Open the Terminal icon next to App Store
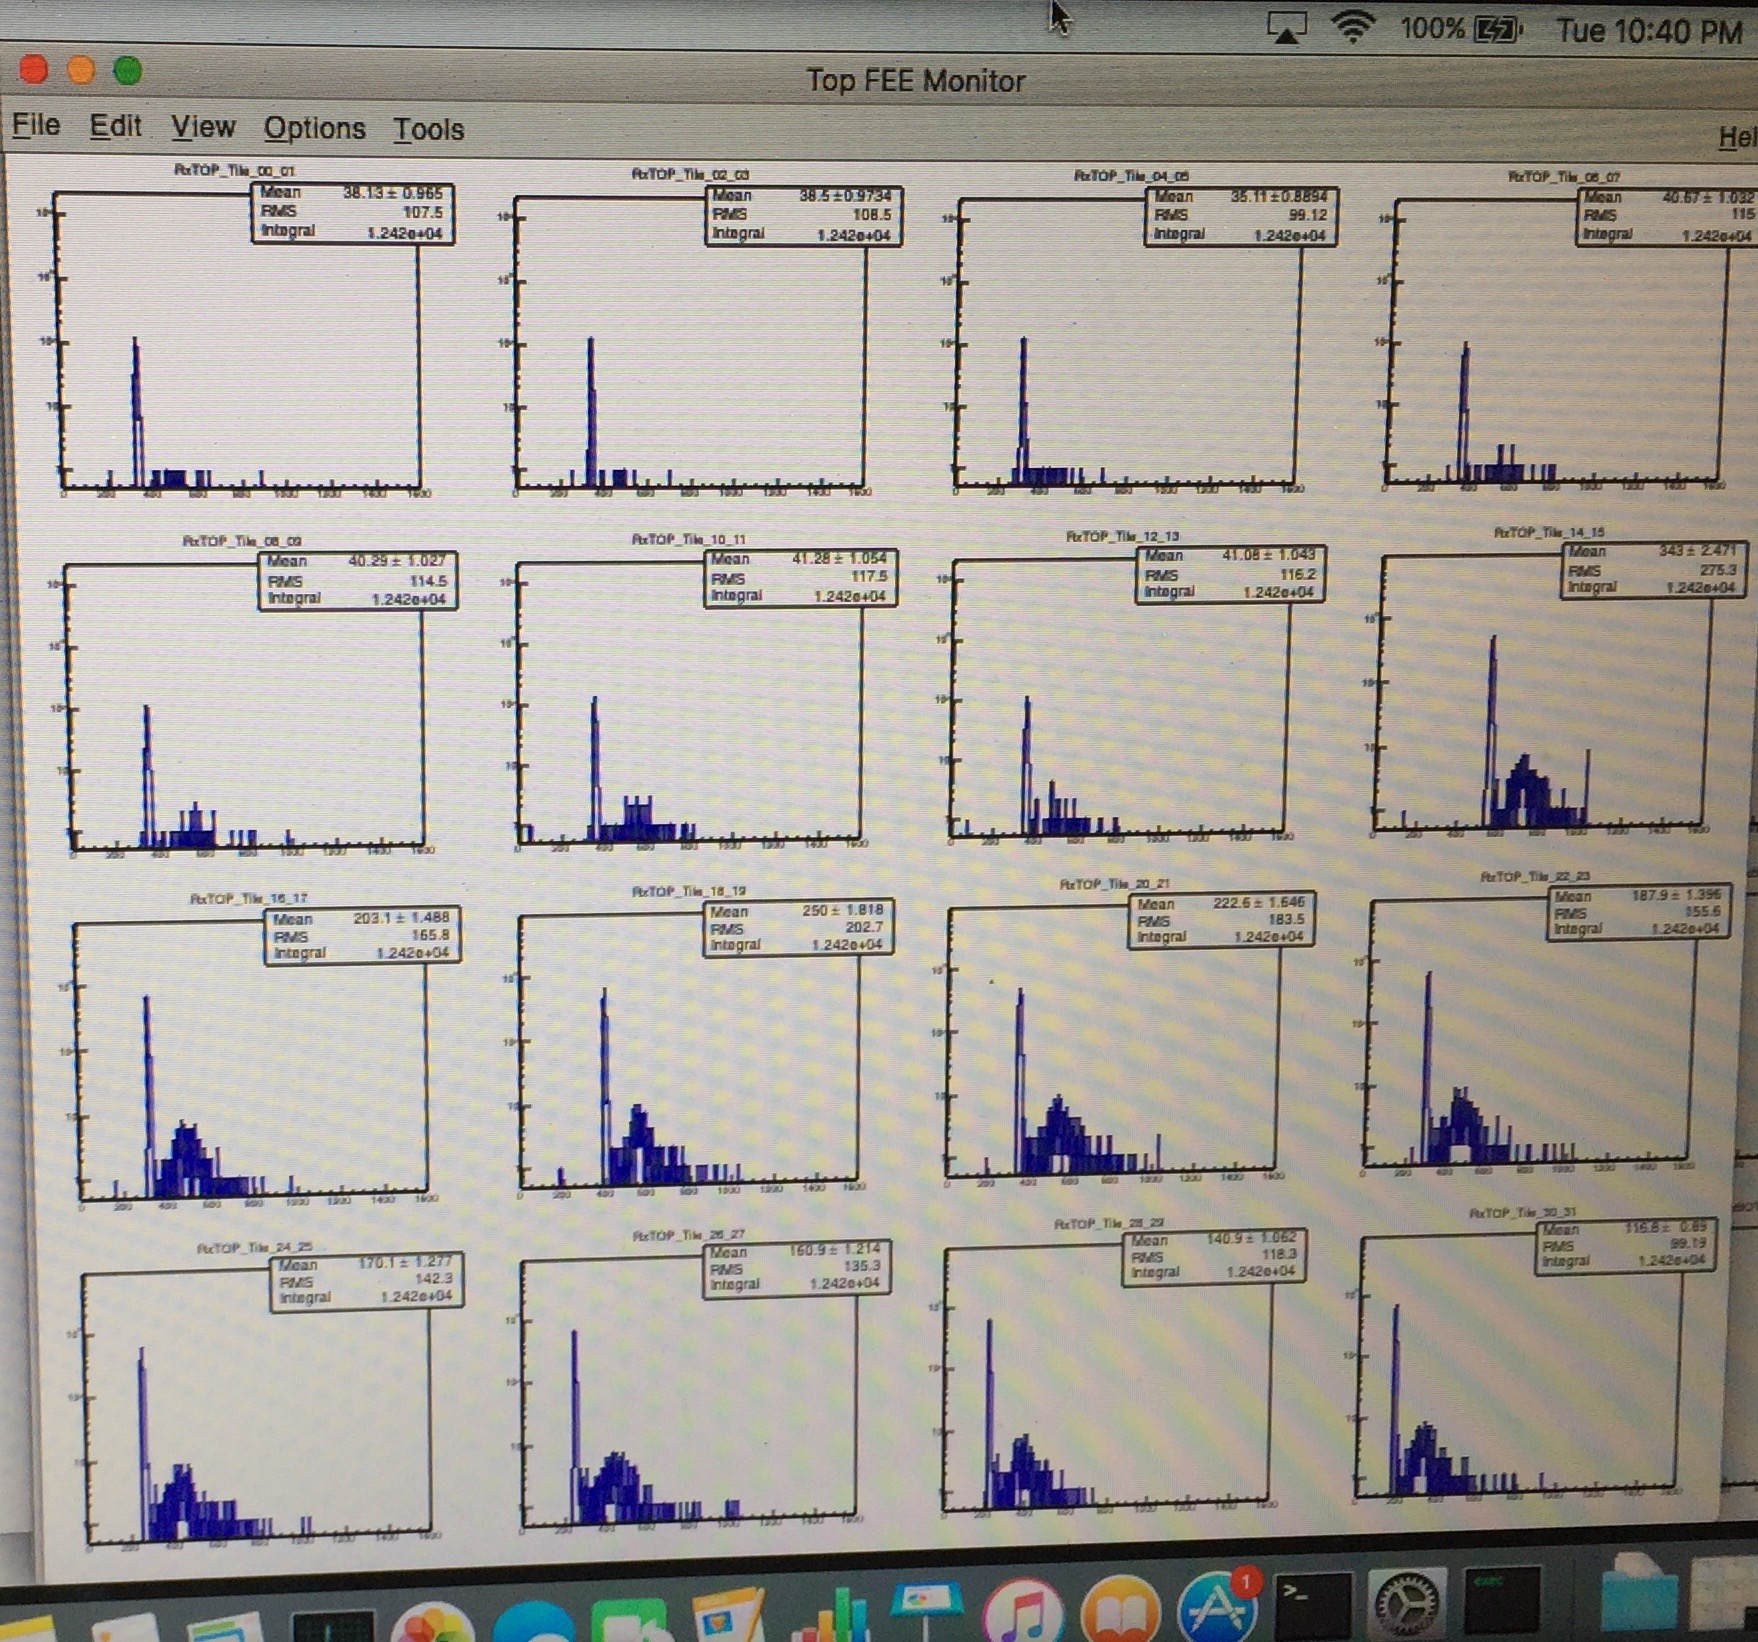 (1314, 1606)
